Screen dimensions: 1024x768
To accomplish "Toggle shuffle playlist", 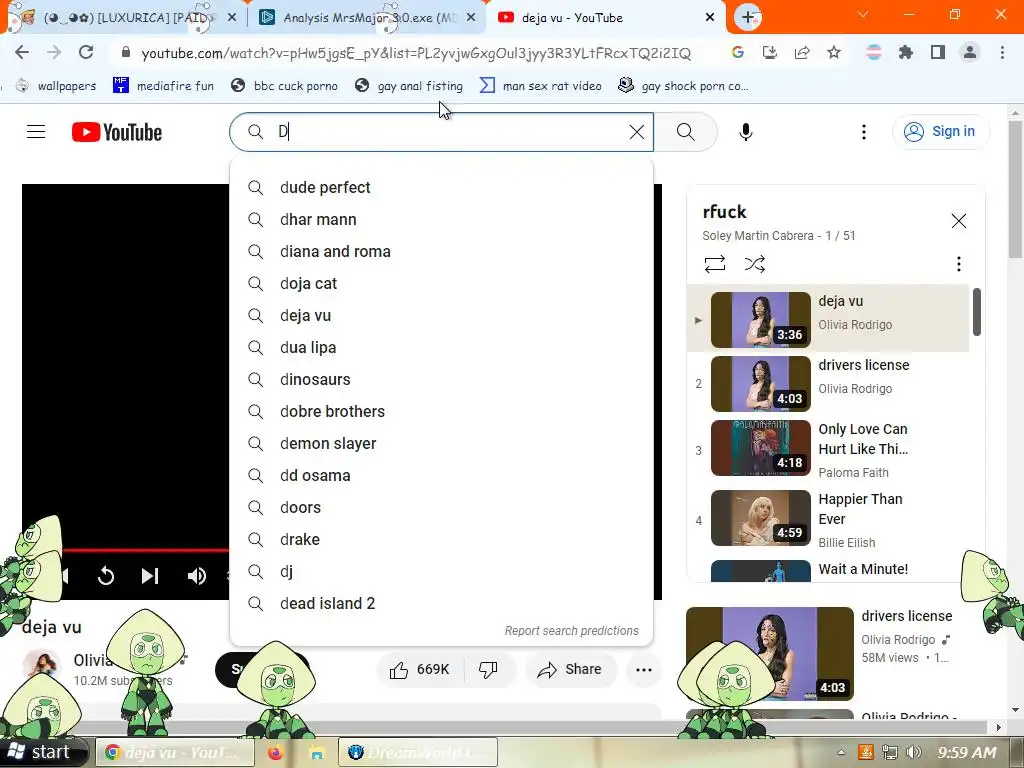I will tap(754, 264).
